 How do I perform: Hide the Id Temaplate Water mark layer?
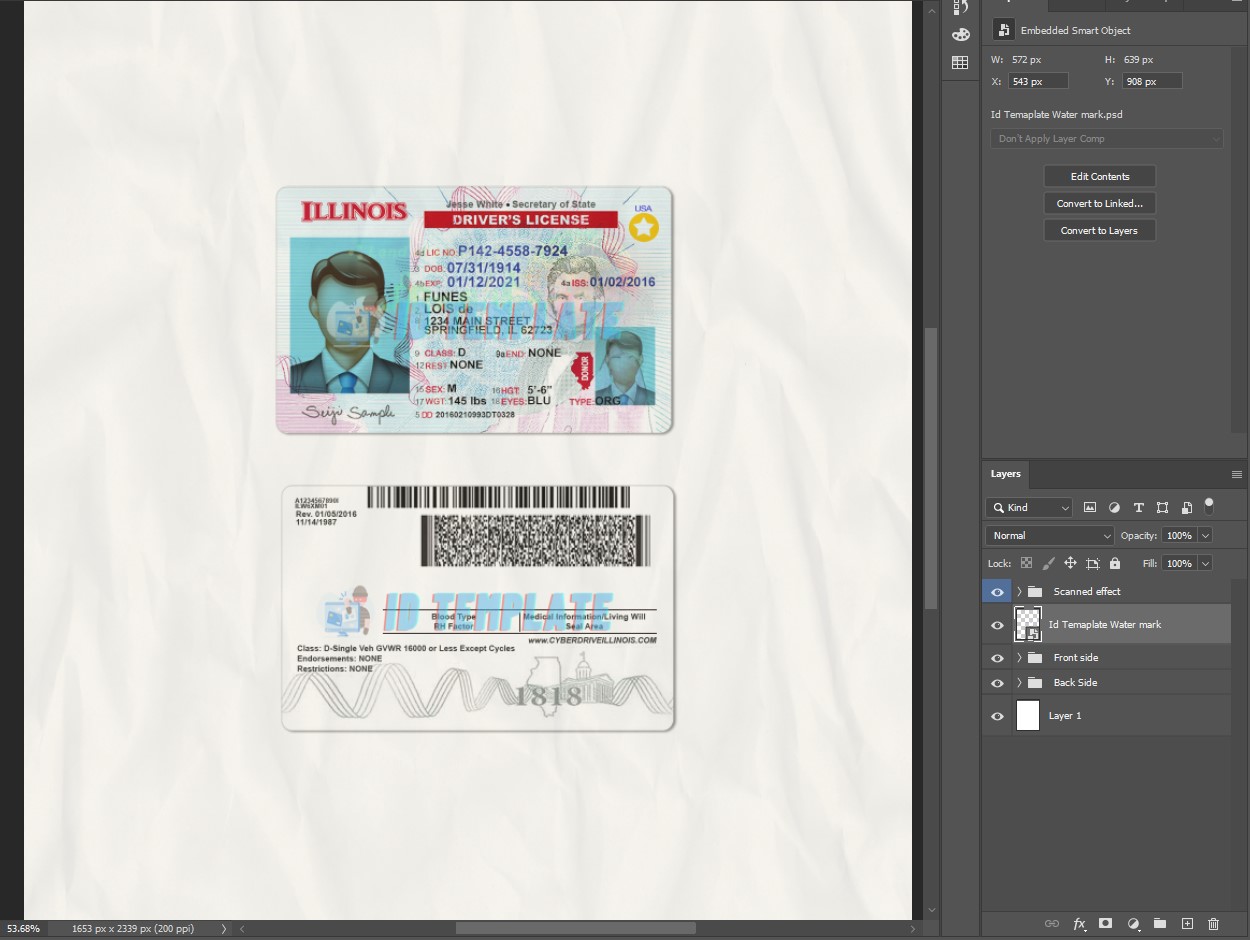[997, 625]
